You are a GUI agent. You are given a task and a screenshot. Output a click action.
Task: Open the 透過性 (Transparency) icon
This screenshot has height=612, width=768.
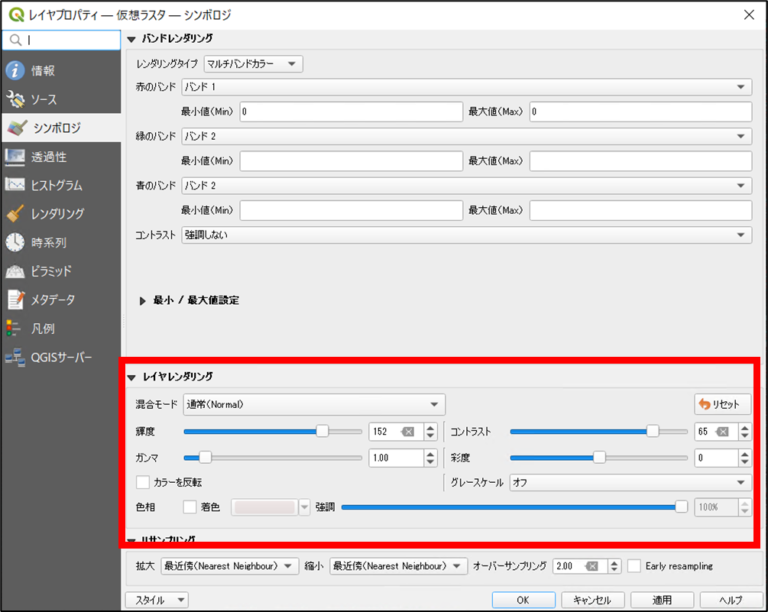tap(15, 157)
